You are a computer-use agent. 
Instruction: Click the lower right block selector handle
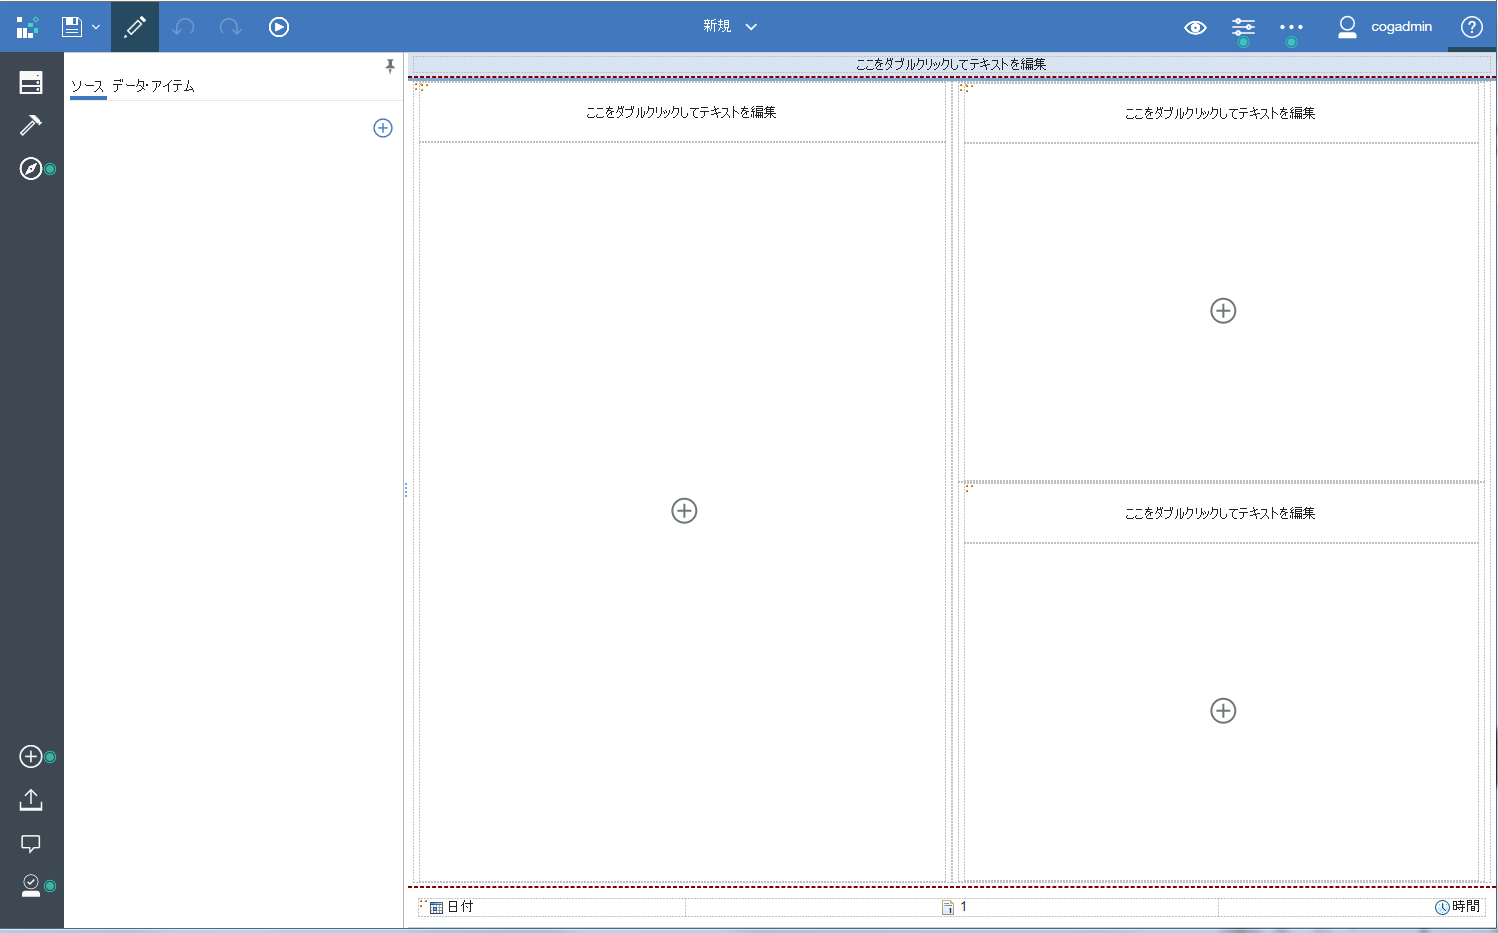pyautogui.click(x=968, y=488)
